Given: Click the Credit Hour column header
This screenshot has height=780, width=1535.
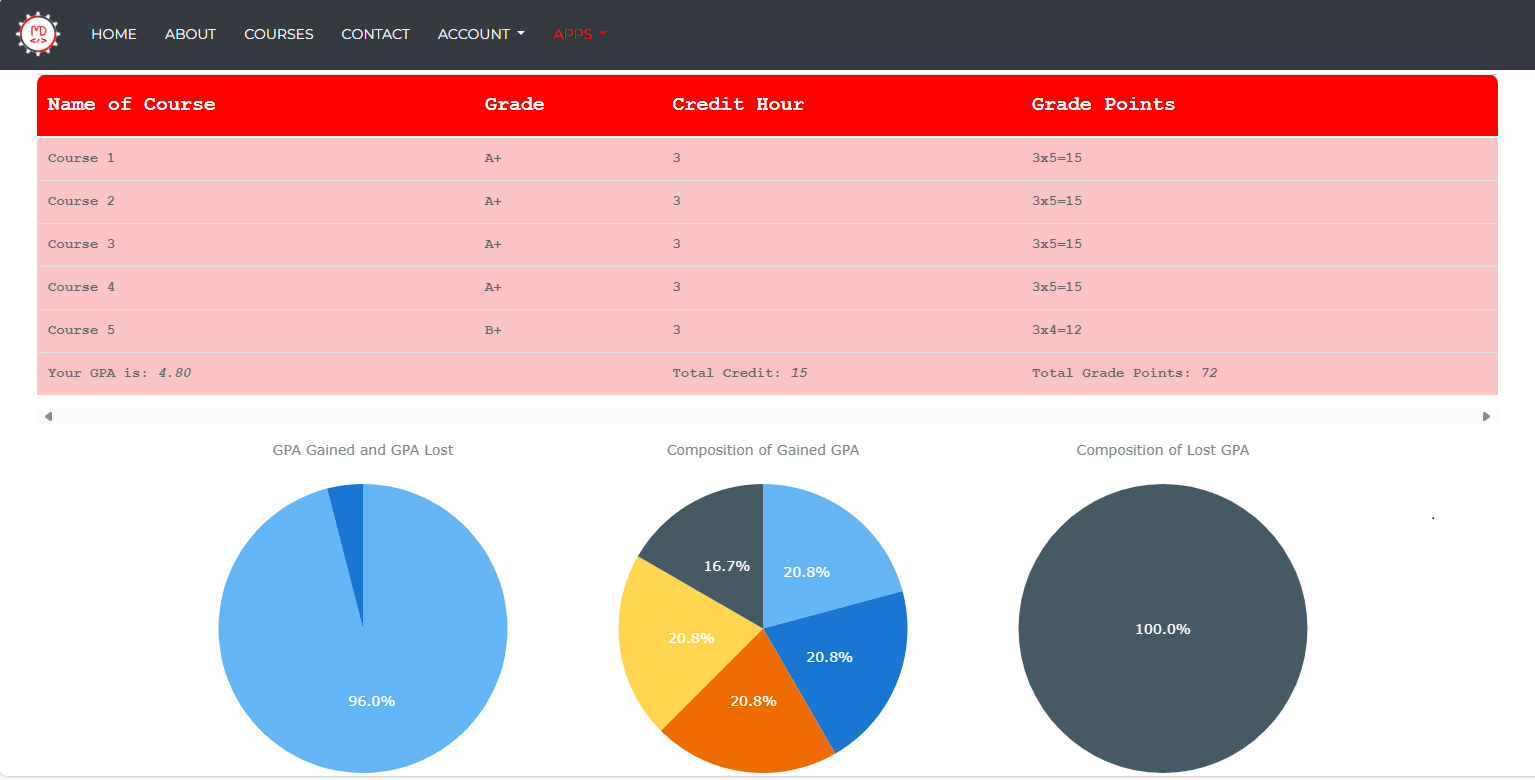Looking at the screenshot, I should [x=737, y=104].
